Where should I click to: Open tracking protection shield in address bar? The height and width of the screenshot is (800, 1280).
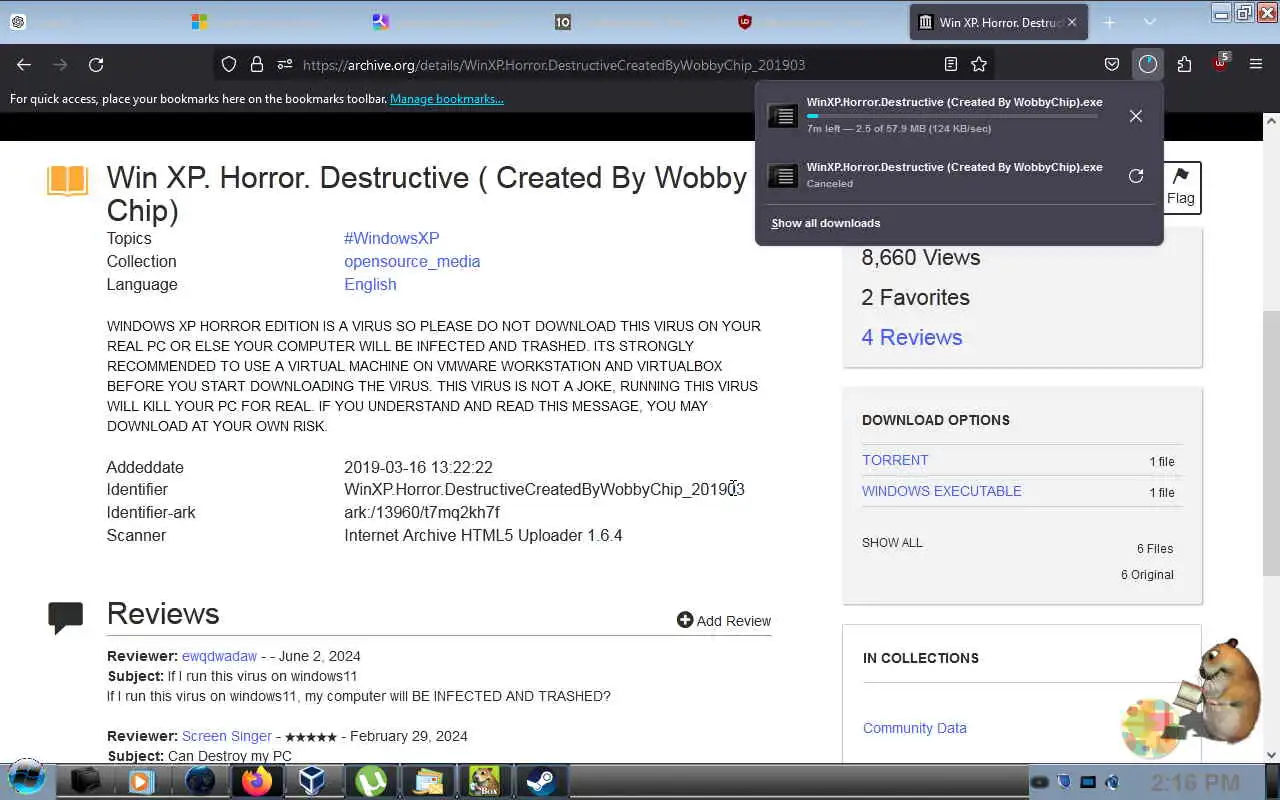[x=229, y=64]
